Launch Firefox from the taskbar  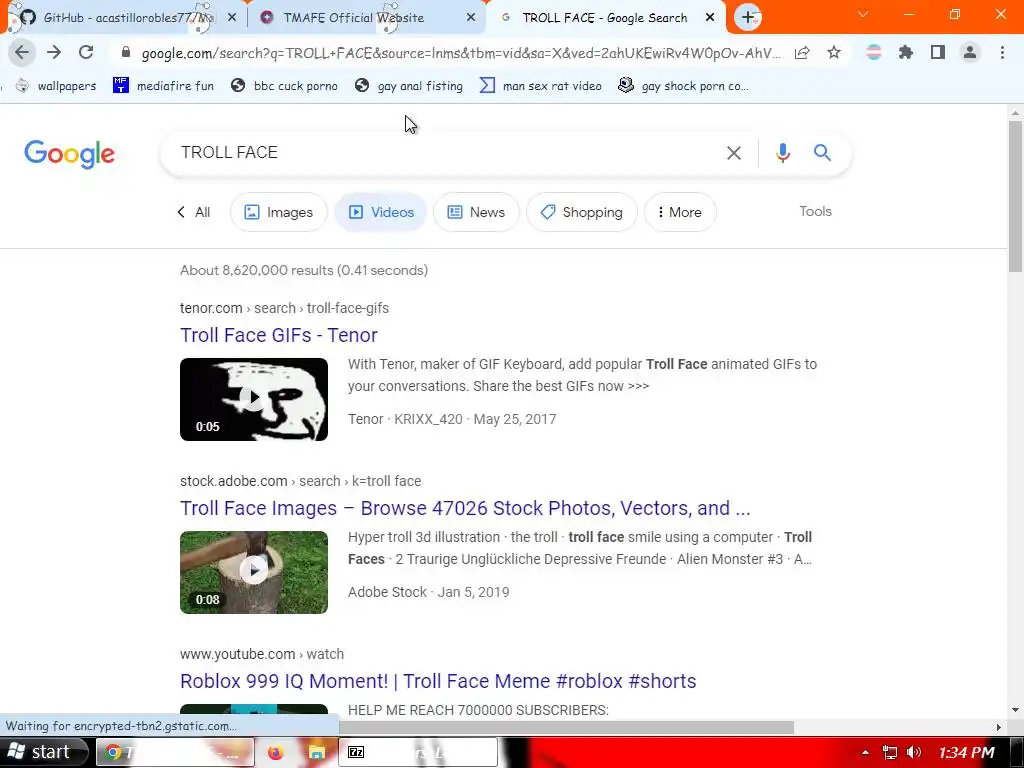pos(276,753)
